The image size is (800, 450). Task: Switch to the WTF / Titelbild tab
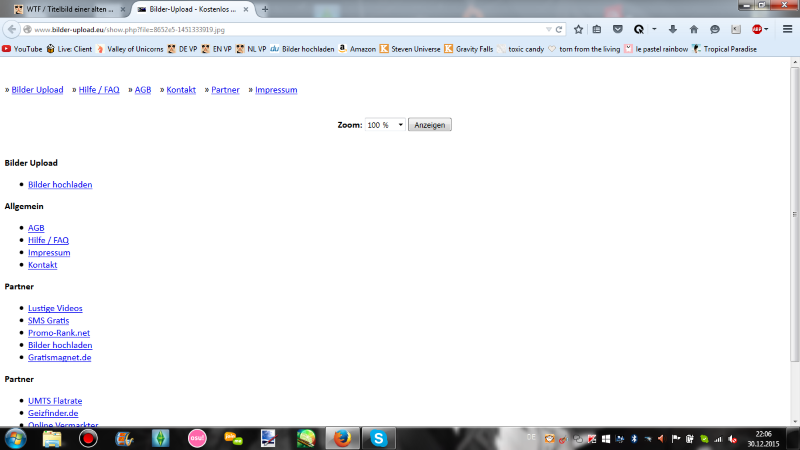tap(65, 9)
